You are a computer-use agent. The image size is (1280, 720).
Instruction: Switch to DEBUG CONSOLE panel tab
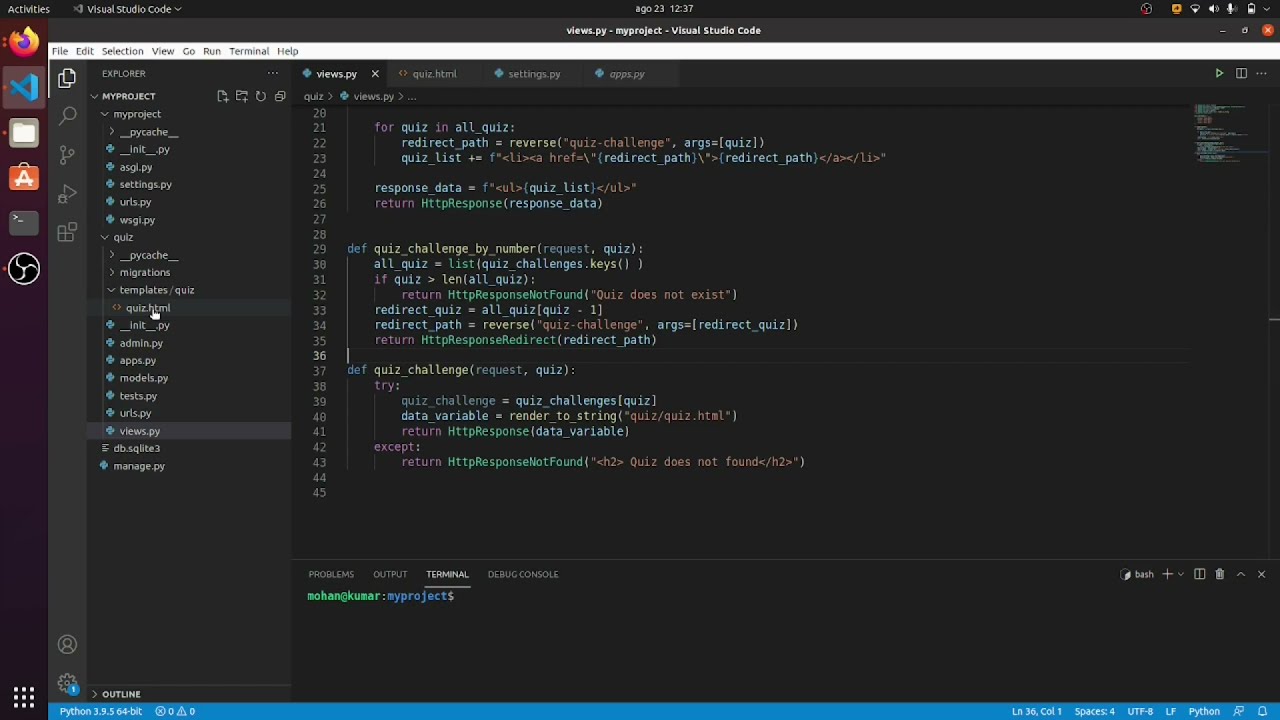click(x=523, y=574)
